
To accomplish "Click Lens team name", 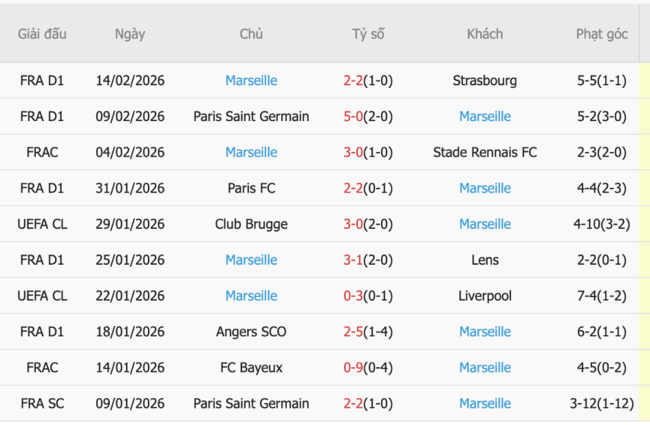I will coord(485,260).
